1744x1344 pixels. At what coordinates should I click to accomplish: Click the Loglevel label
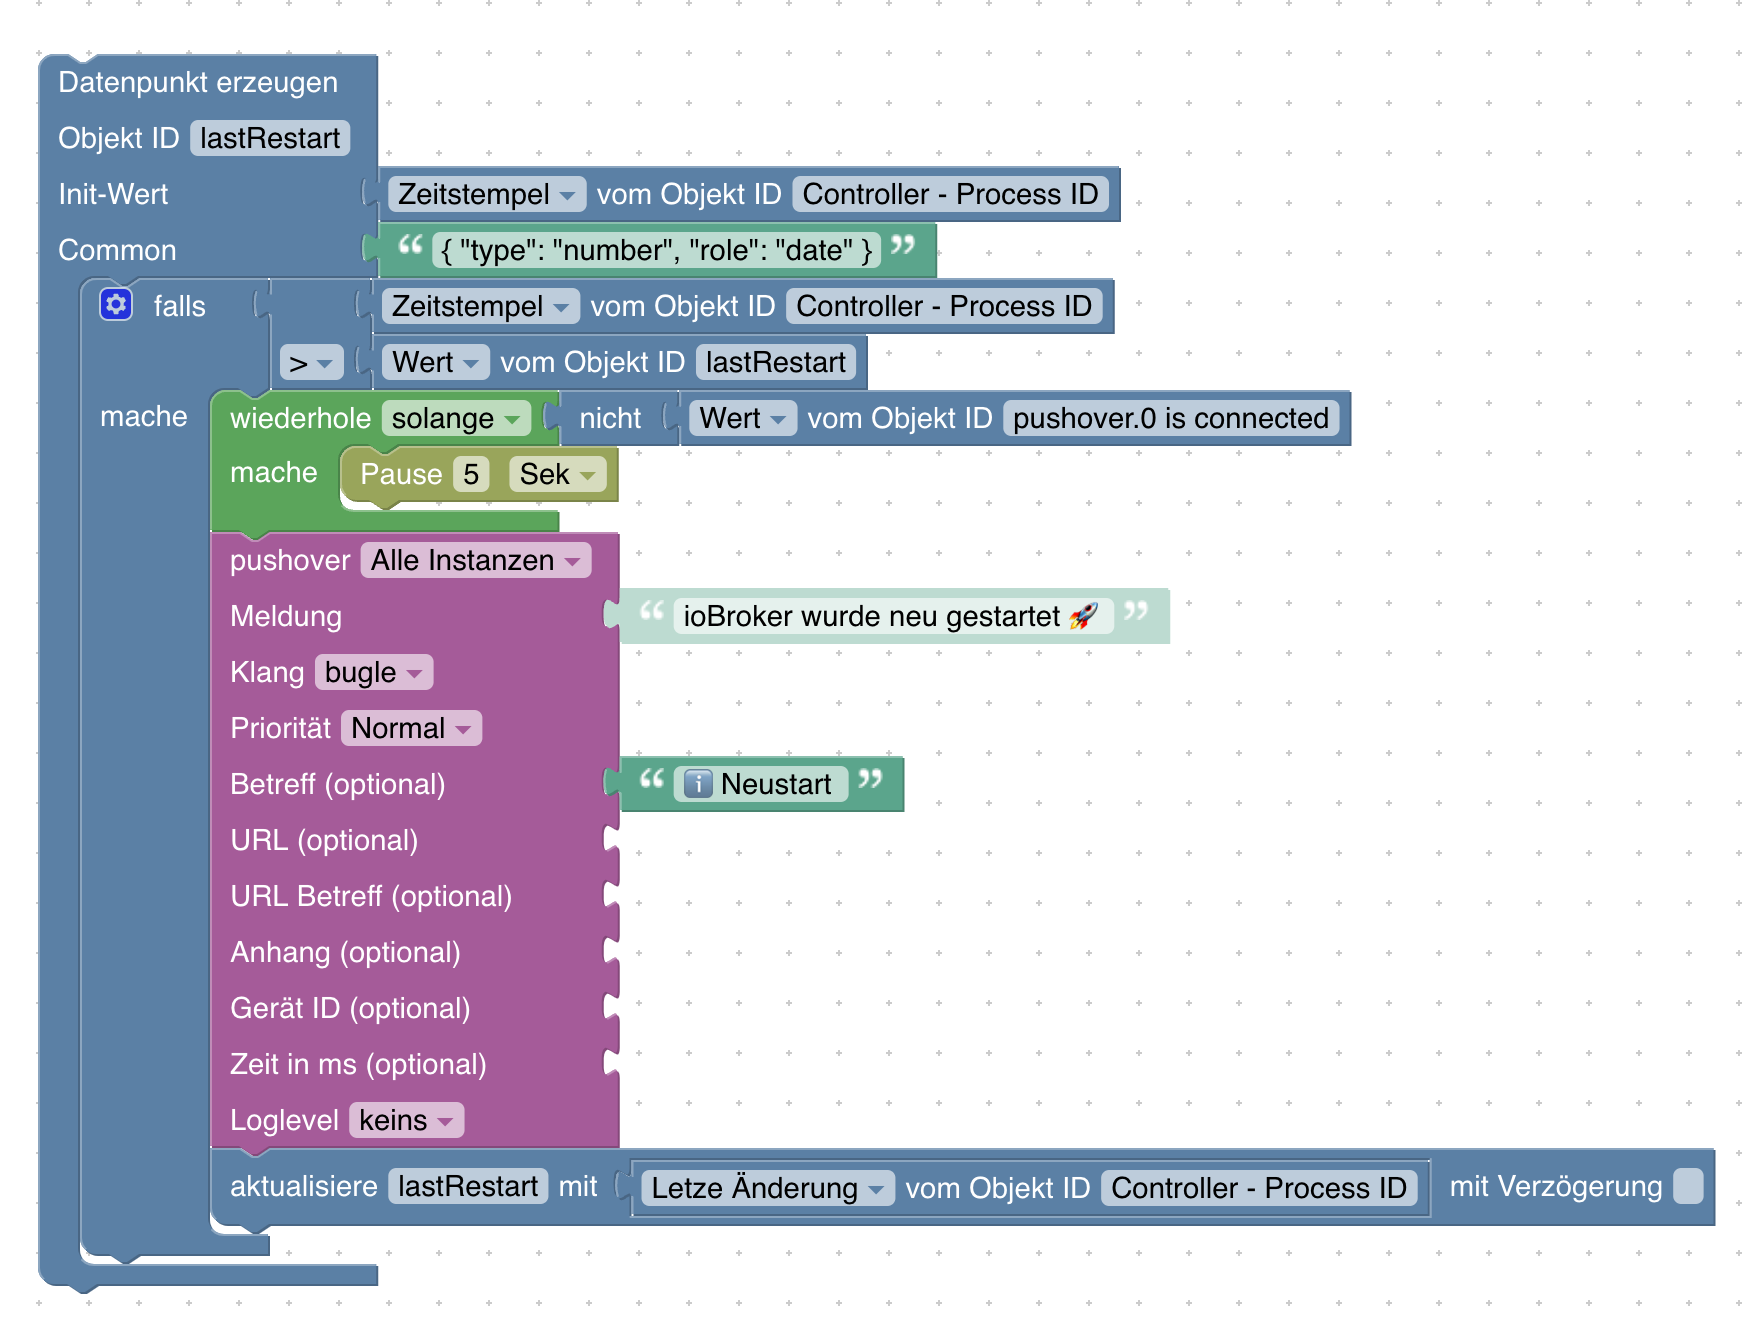284,1120
